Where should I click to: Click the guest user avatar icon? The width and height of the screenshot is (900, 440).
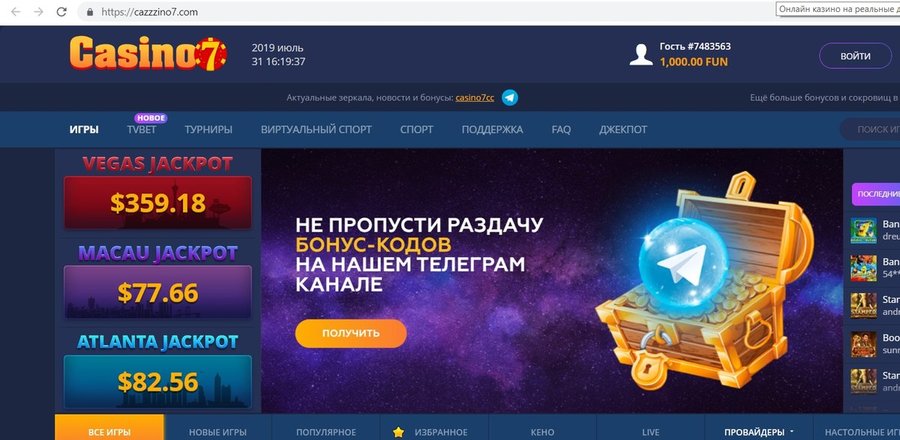coord(641,54)
